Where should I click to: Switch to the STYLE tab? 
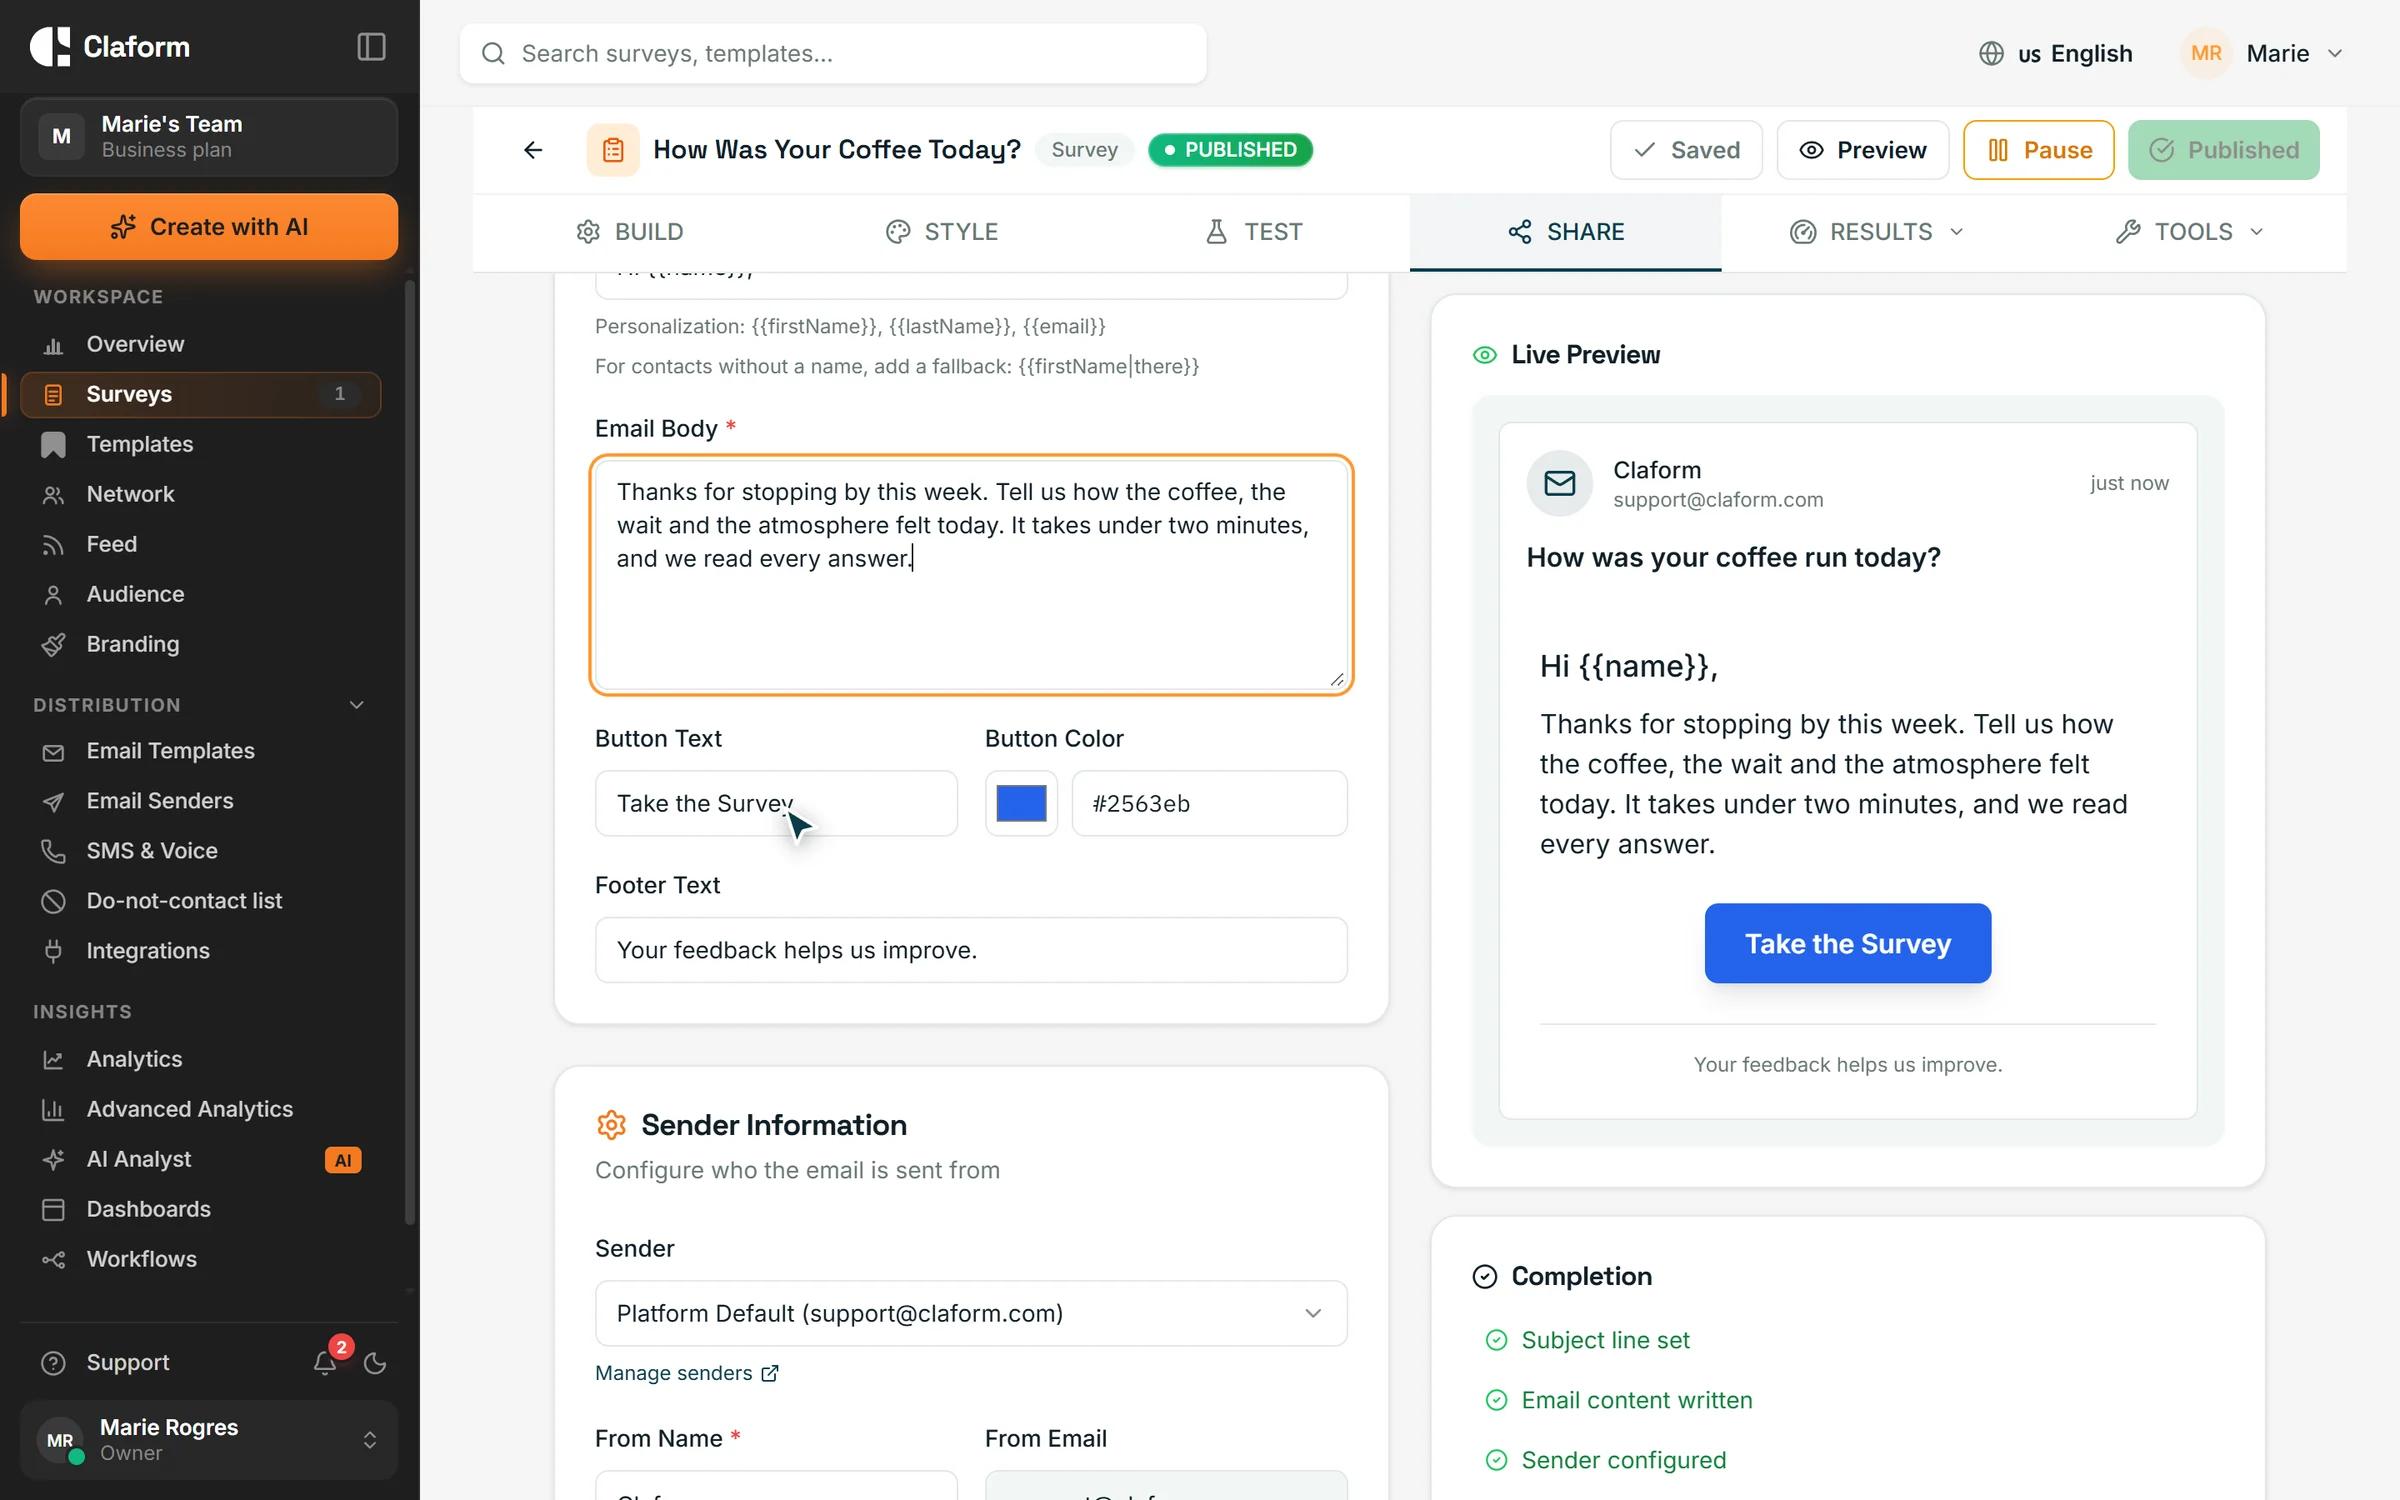(x=942, y=232)
